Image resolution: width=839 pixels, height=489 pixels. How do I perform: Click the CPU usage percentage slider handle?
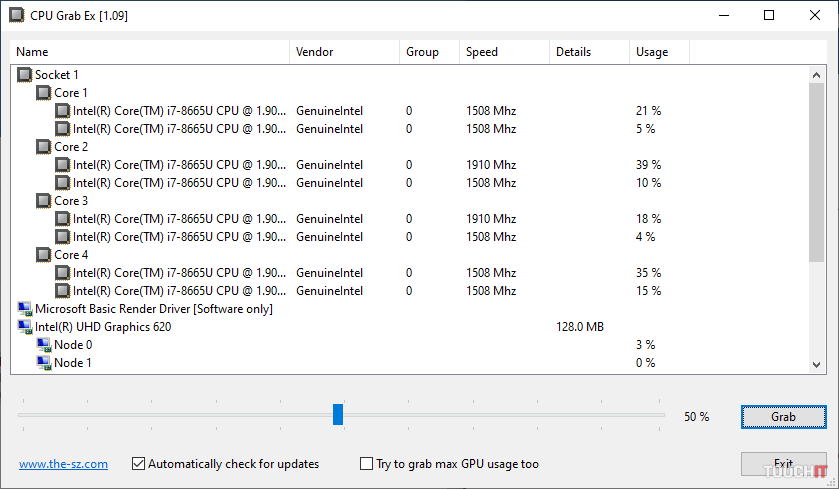pyautogui.click(x=338, y=414)
